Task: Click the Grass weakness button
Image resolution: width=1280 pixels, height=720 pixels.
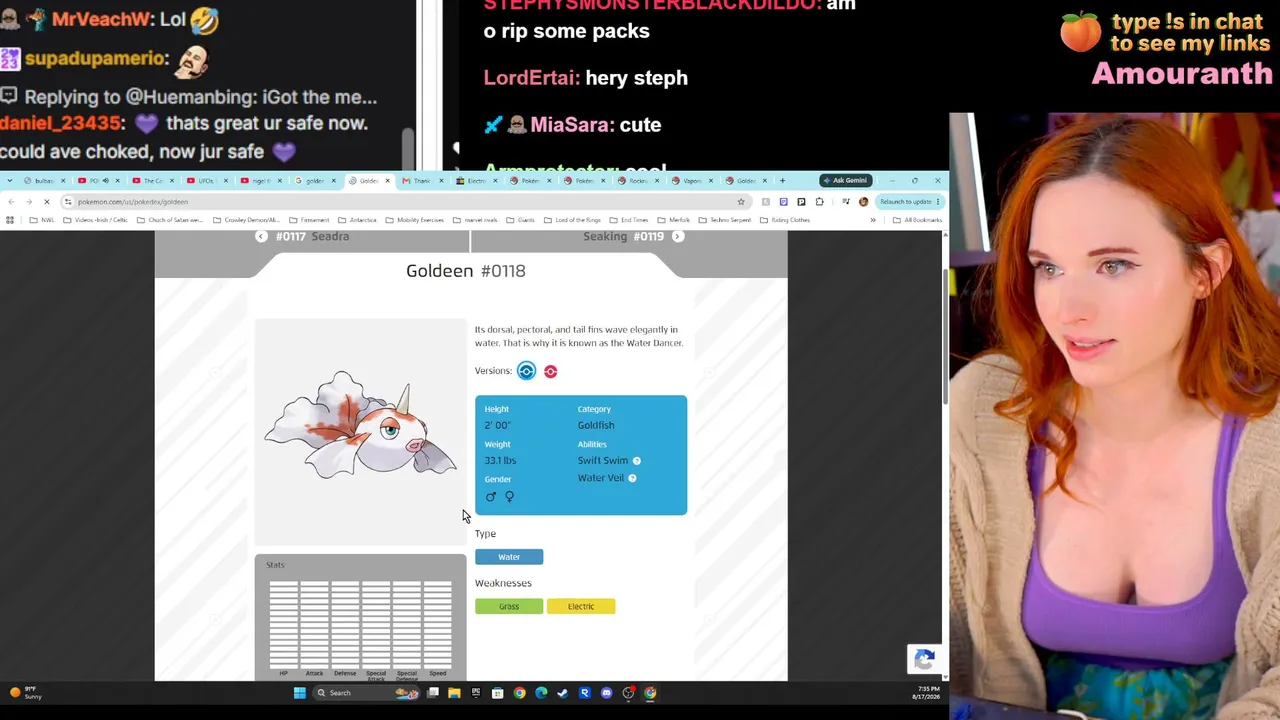Action: [x=509, y=606]
